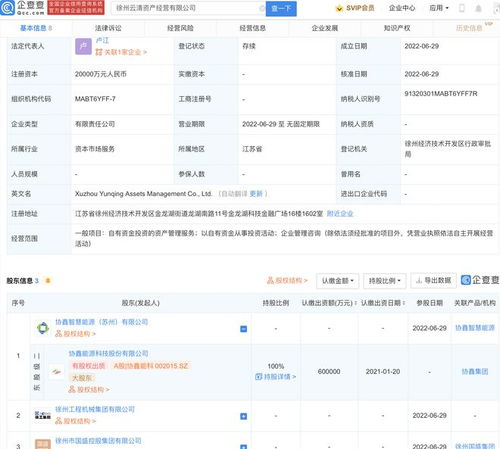The image size is (500, 449).
Task: Open the mobile phone app icon in header
Action: [x=462, y=8]
